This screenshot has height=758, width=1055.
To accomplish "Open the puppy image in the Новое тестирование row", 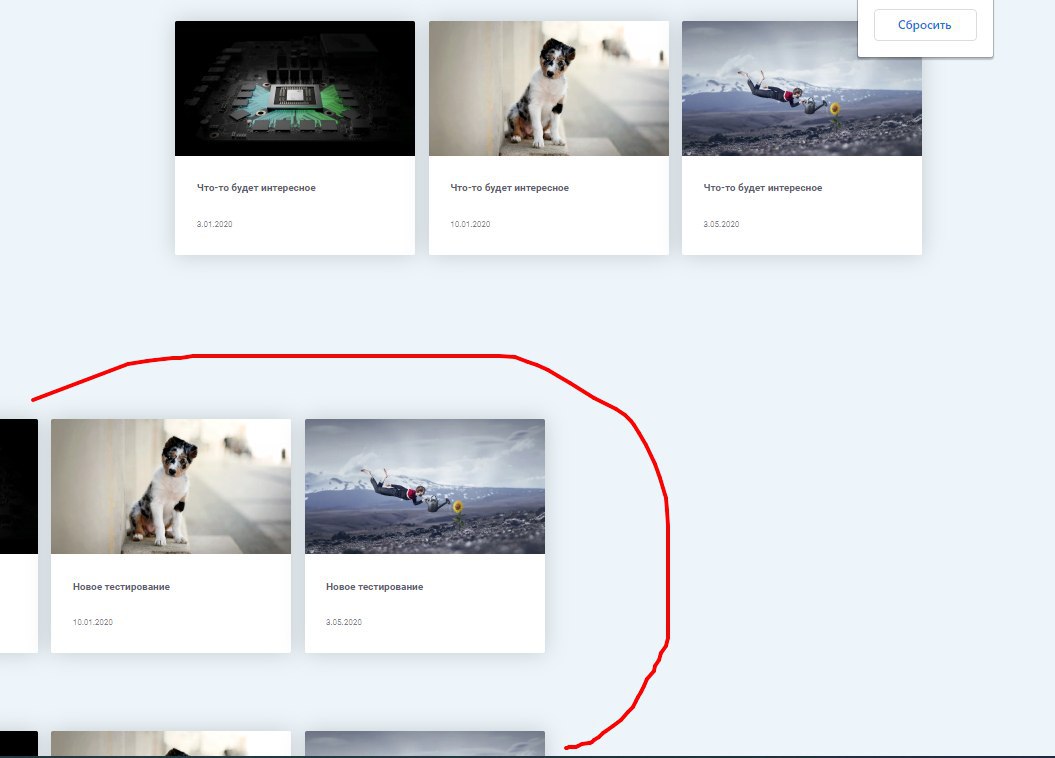I will tap(171, 486).
